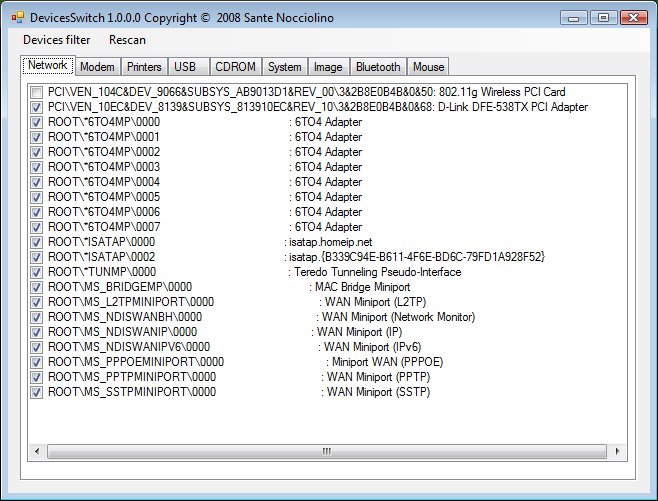Open the Printers tab
658x501 pixels.
144,67
